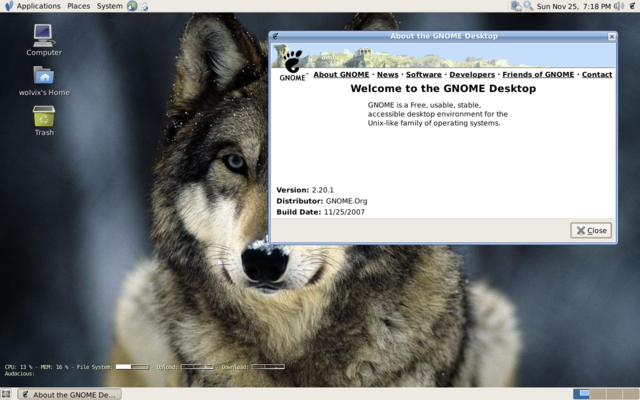Click the Version: 2.20.1 text
Screen dimensions: 640x400
point(305,190)
